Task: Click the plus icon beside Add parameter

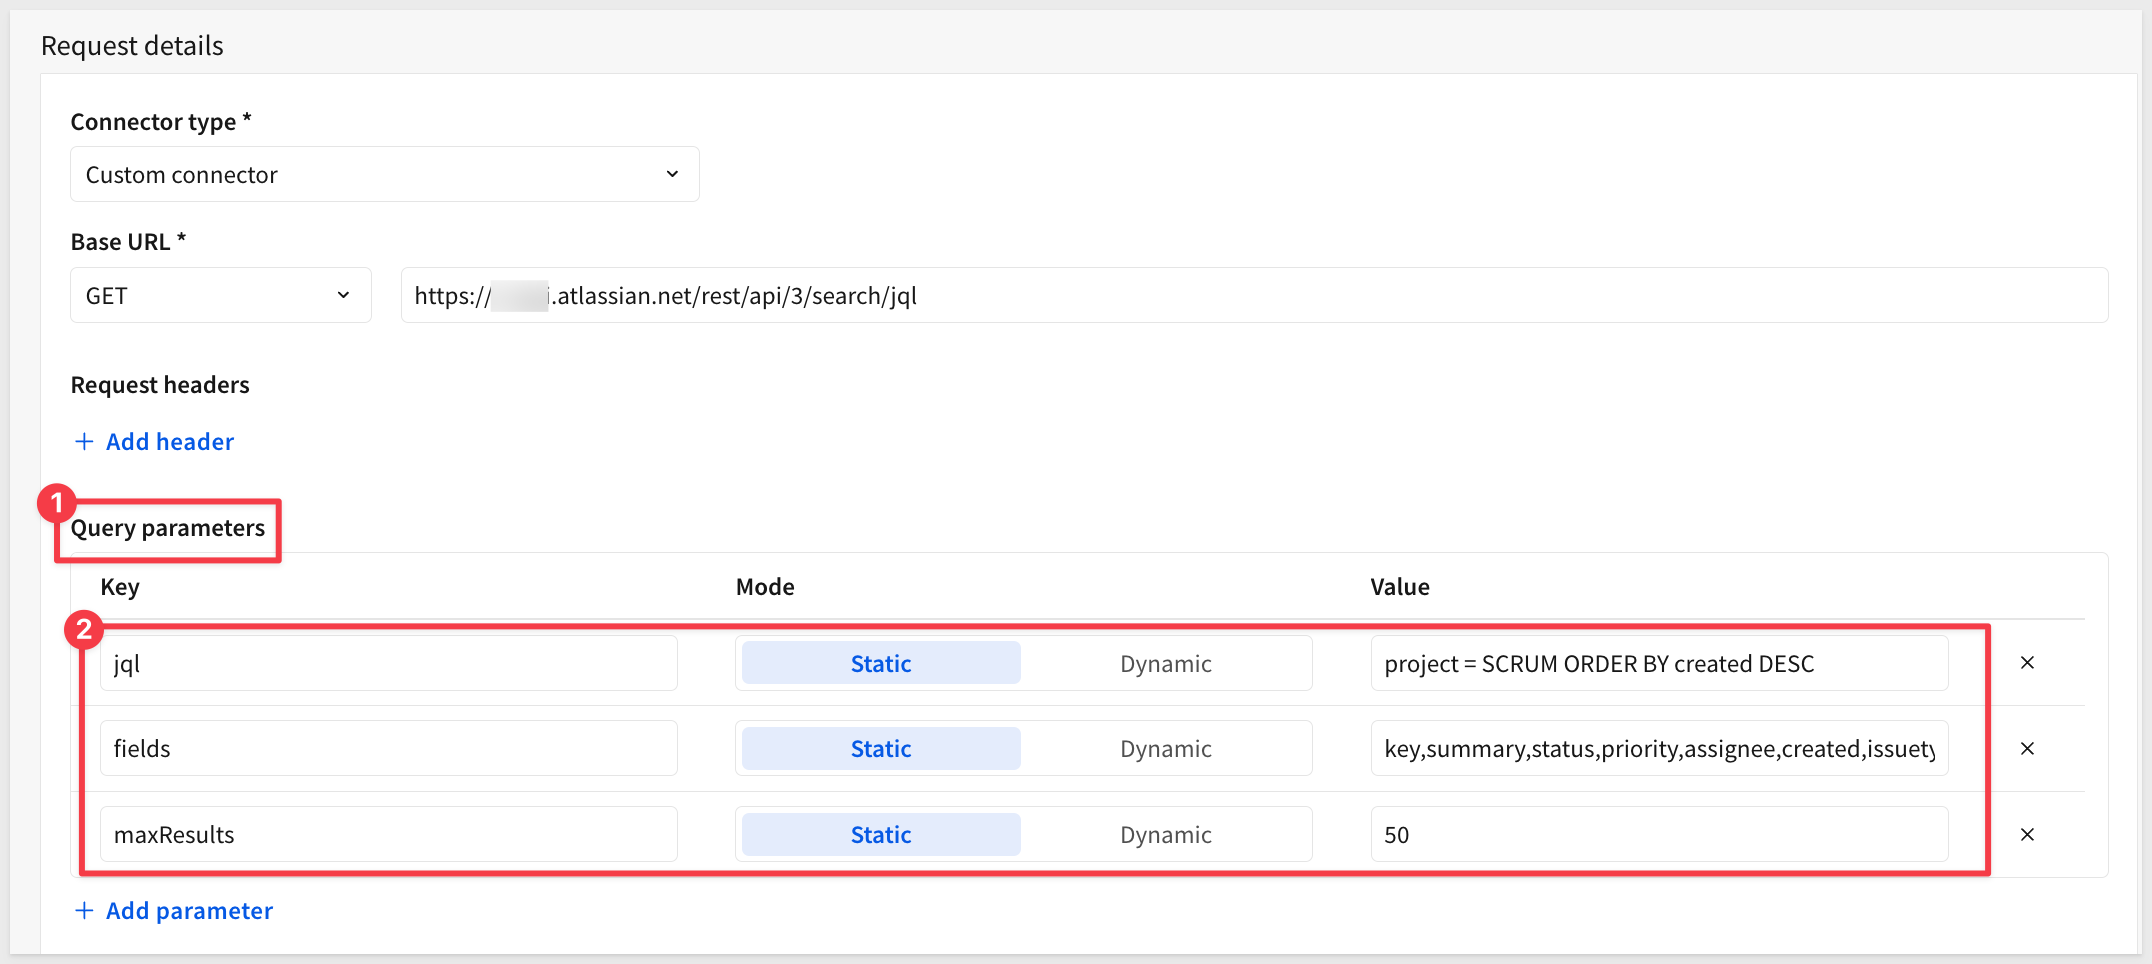Action: [85, 911]
